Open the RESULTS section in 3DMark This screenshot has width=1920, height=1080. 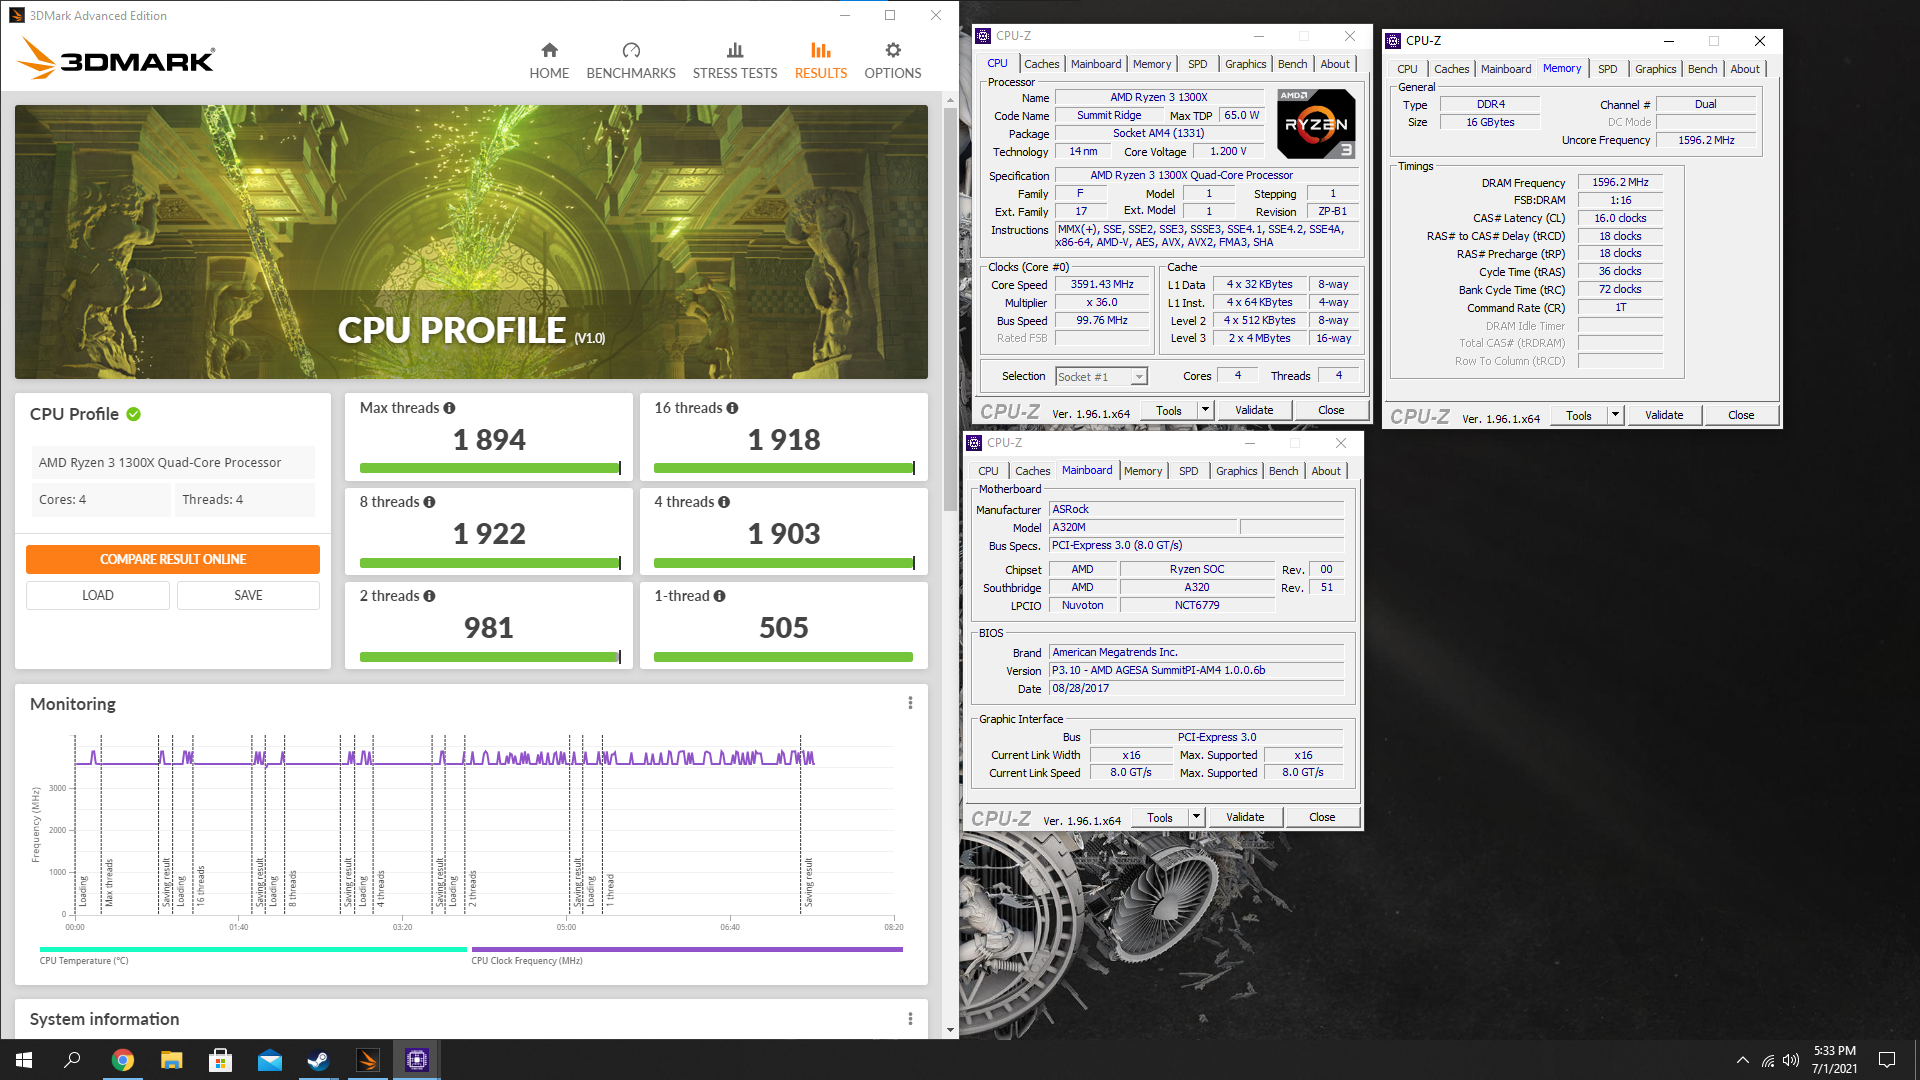click(x=821, y=60)
